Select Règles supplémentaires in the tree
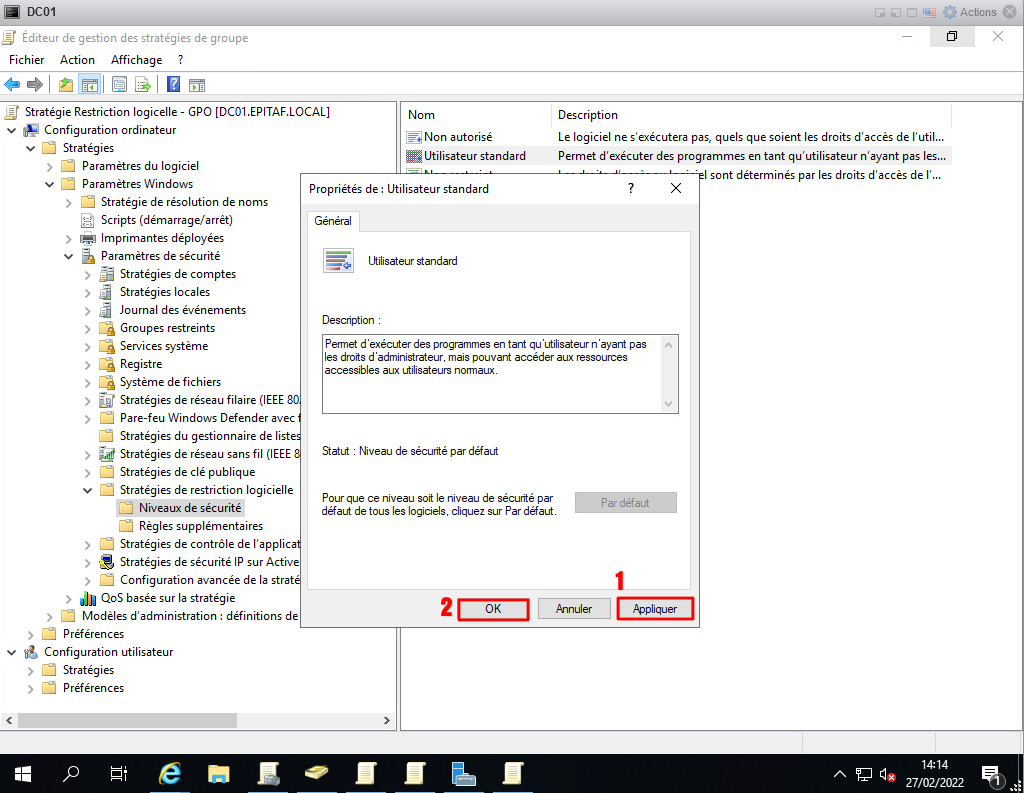The height and width of the screenshot is (793, 1024). (200, 526)
